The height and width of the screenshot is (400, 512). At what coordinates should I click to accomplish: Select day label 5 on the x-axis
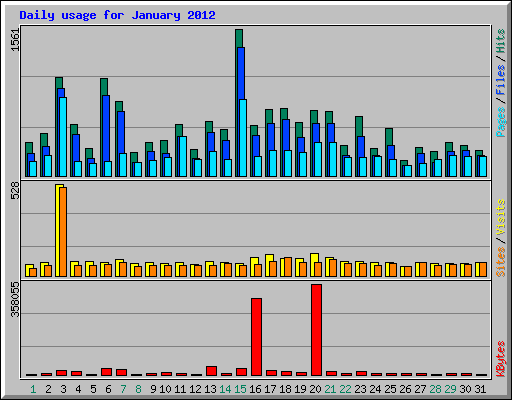tap(93, 389)
